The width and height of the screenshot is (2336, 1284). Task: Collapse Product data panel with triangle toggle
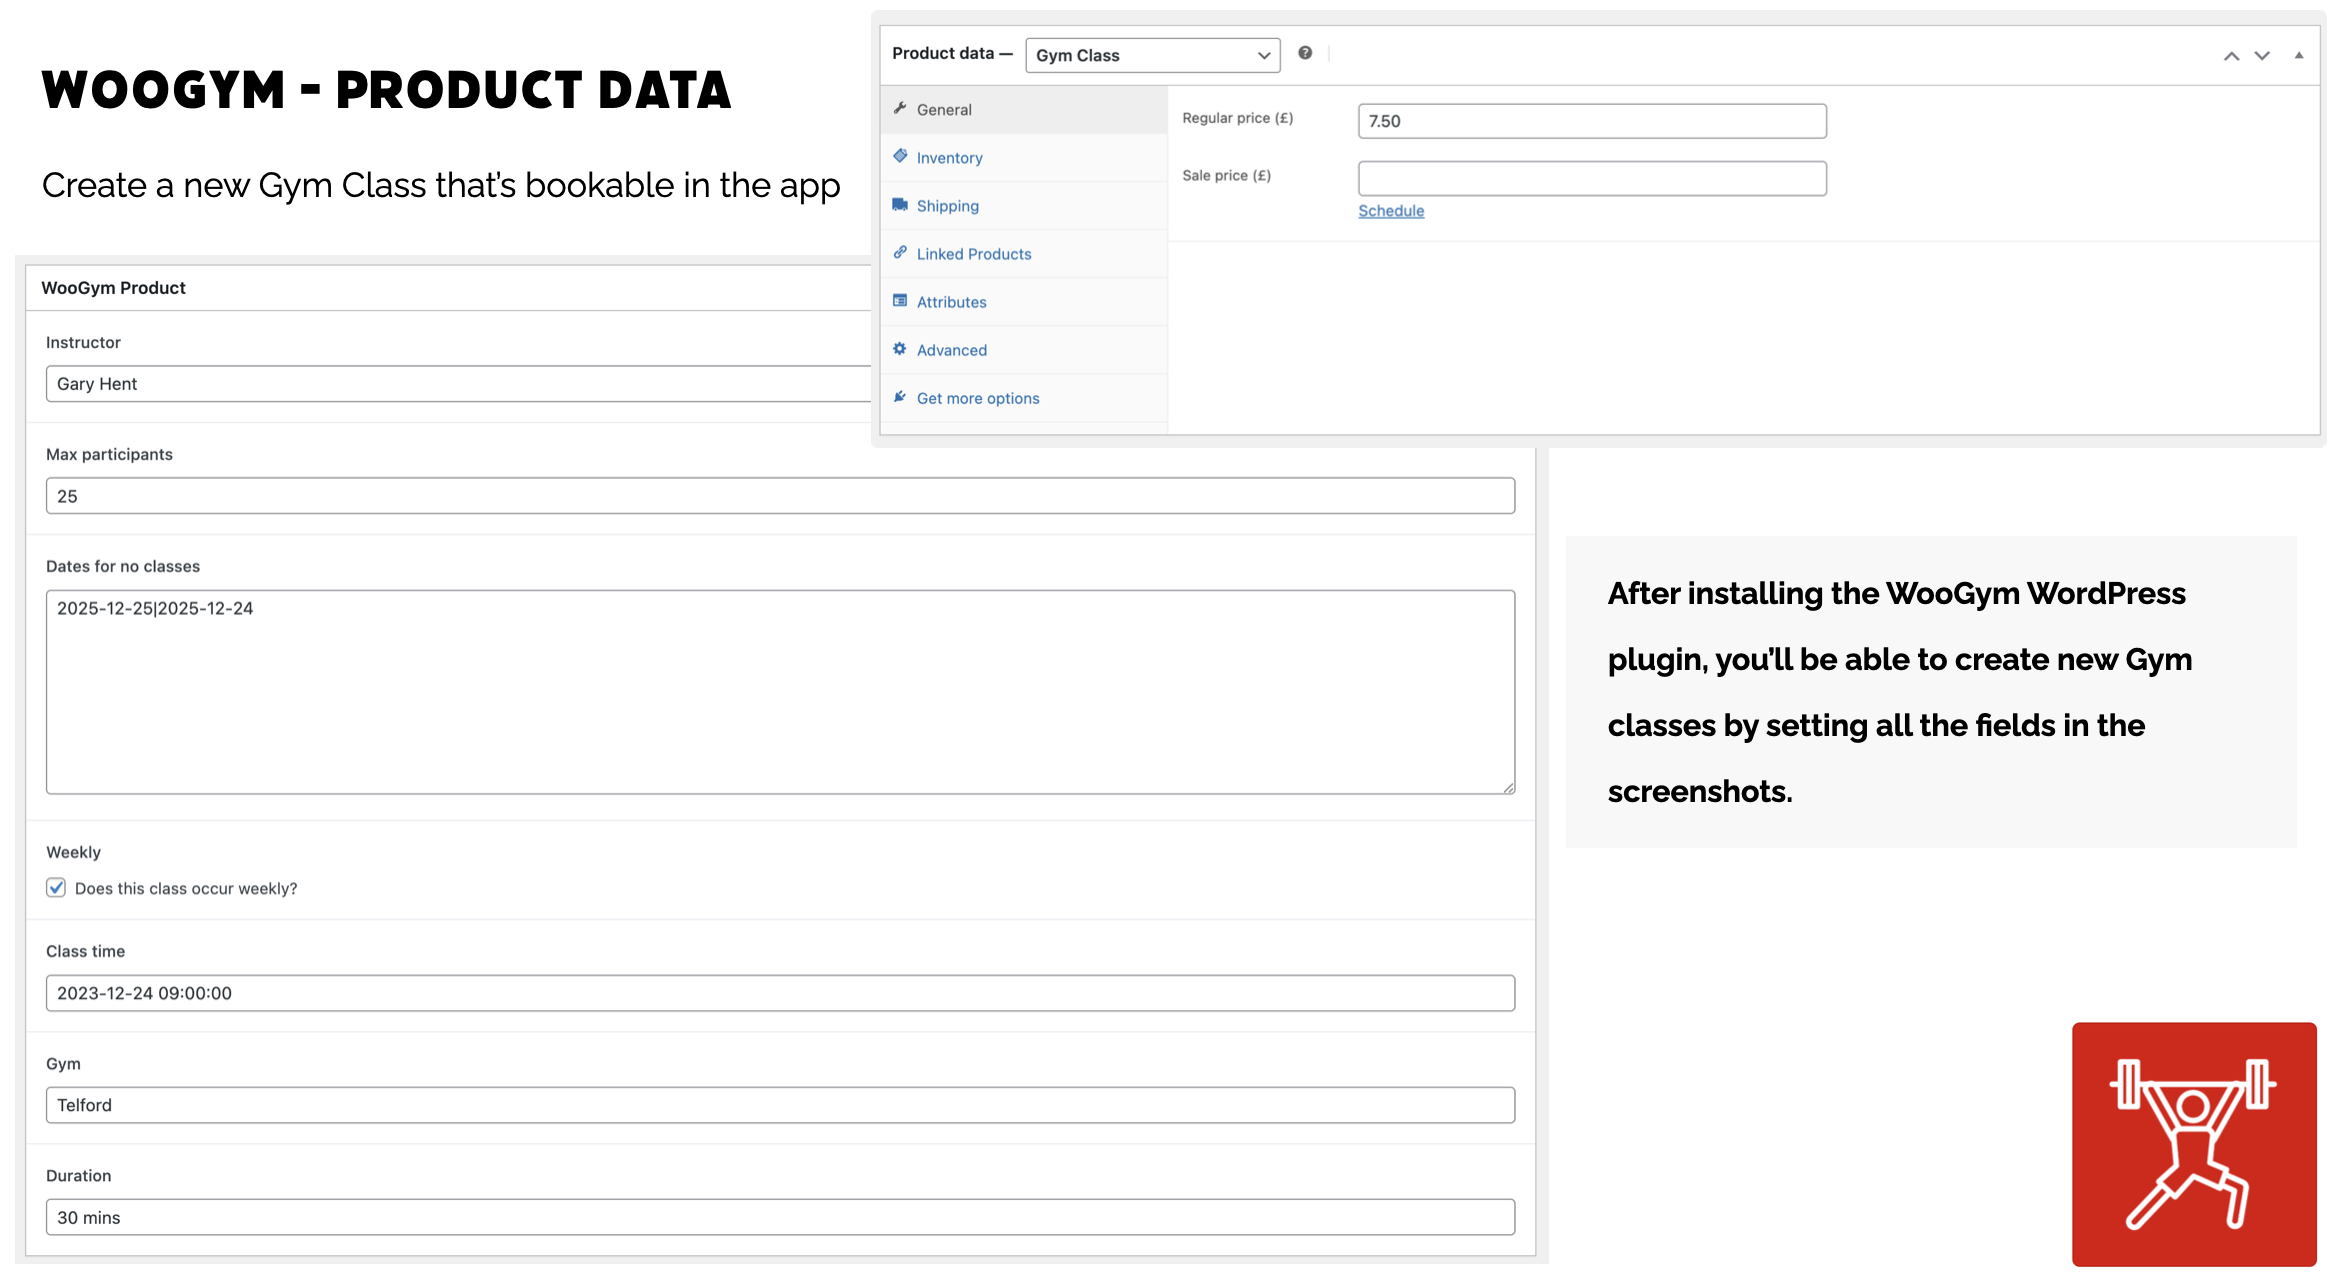(2299, 56)
